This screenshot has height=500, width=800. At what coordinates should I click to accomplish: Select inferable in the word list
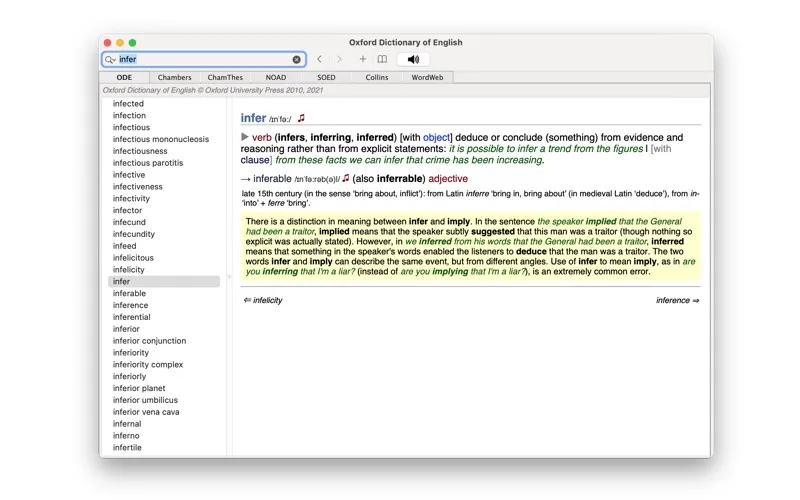tap(129, 293)
